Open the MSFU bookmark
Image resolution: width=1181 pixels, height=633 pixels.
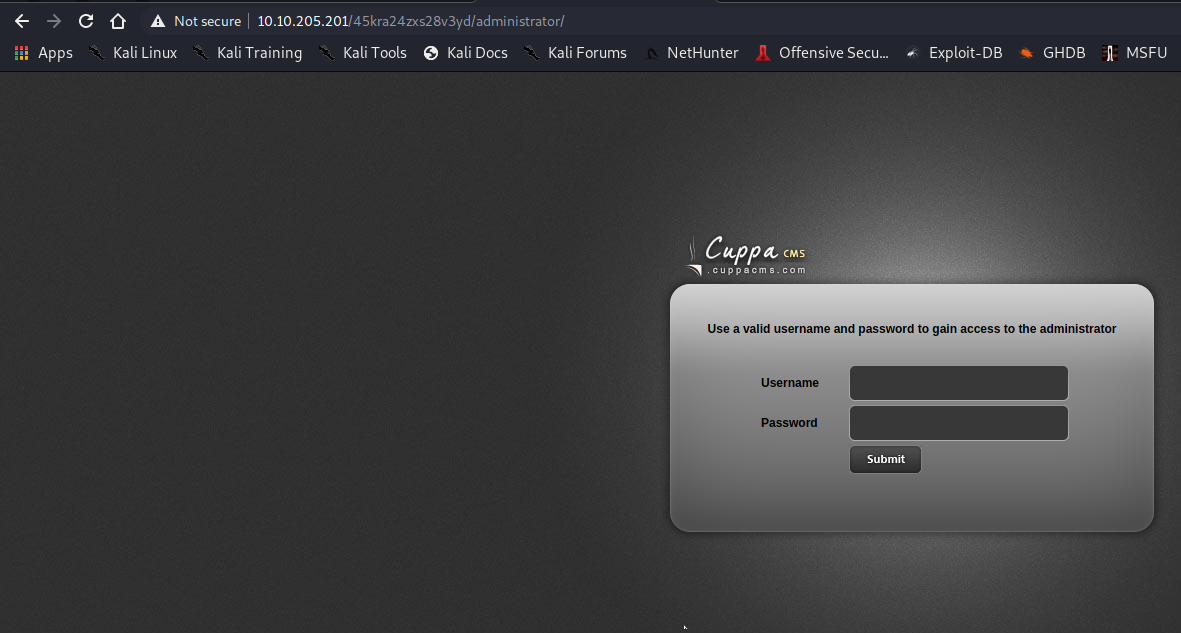point(1134,53)
